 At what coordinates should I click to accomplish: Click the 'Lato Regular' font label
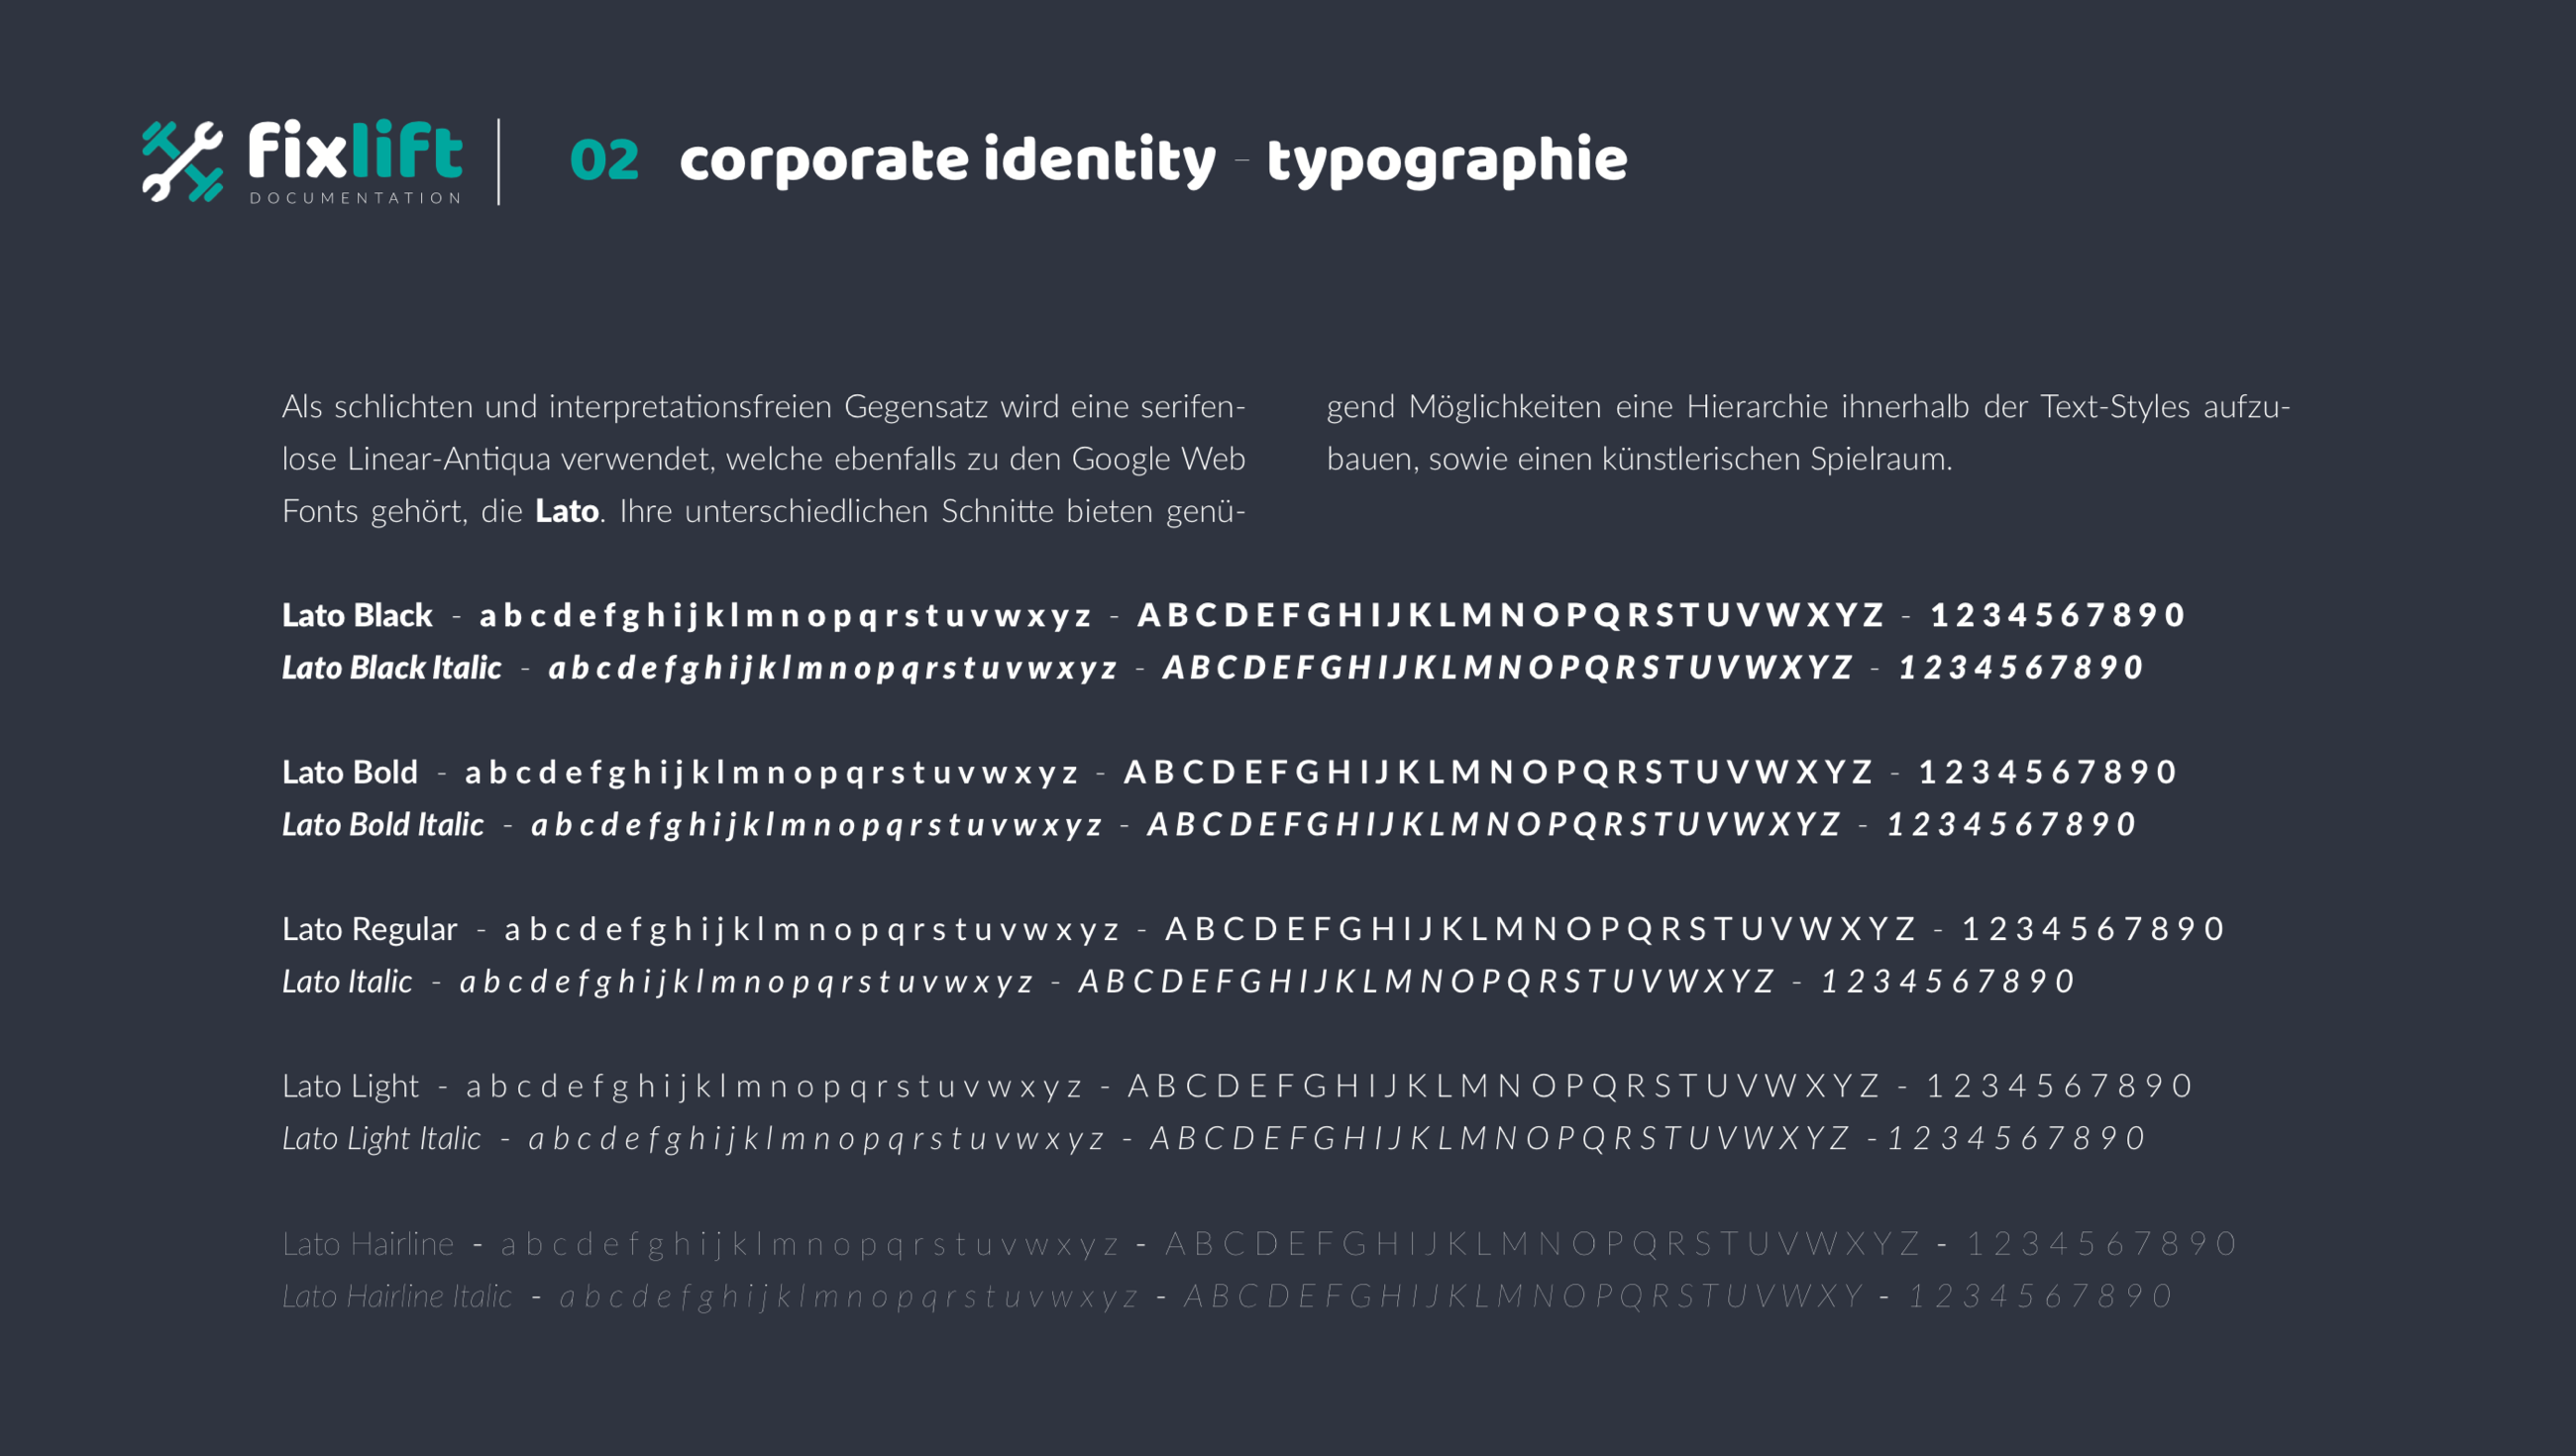point(369,930)
